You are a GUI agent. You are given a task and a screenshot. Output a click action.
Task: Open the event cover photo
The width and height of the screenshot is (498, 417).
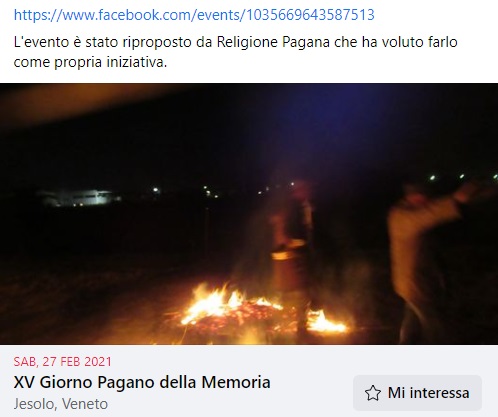click(x=249, y=214)
